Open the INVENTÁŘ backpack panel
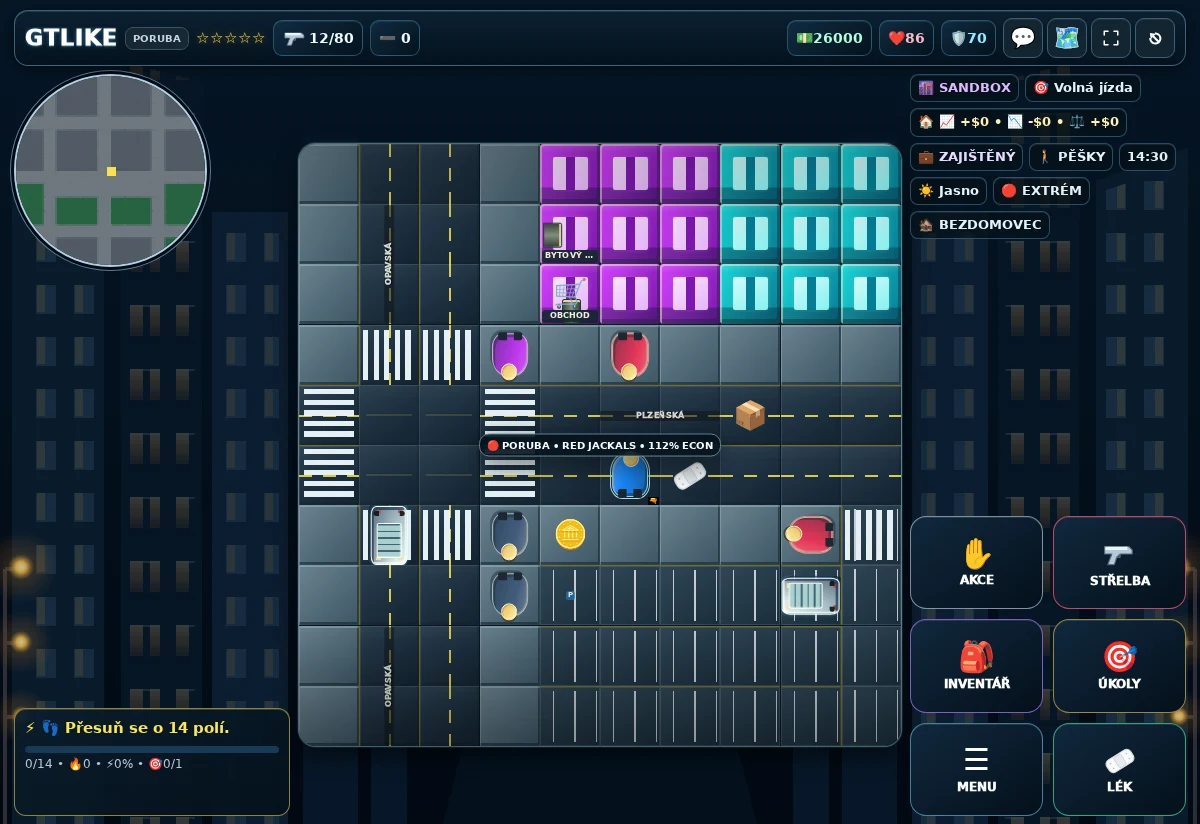The height and width of the screenshot is (824, 1200). click(x=976, y=666)
